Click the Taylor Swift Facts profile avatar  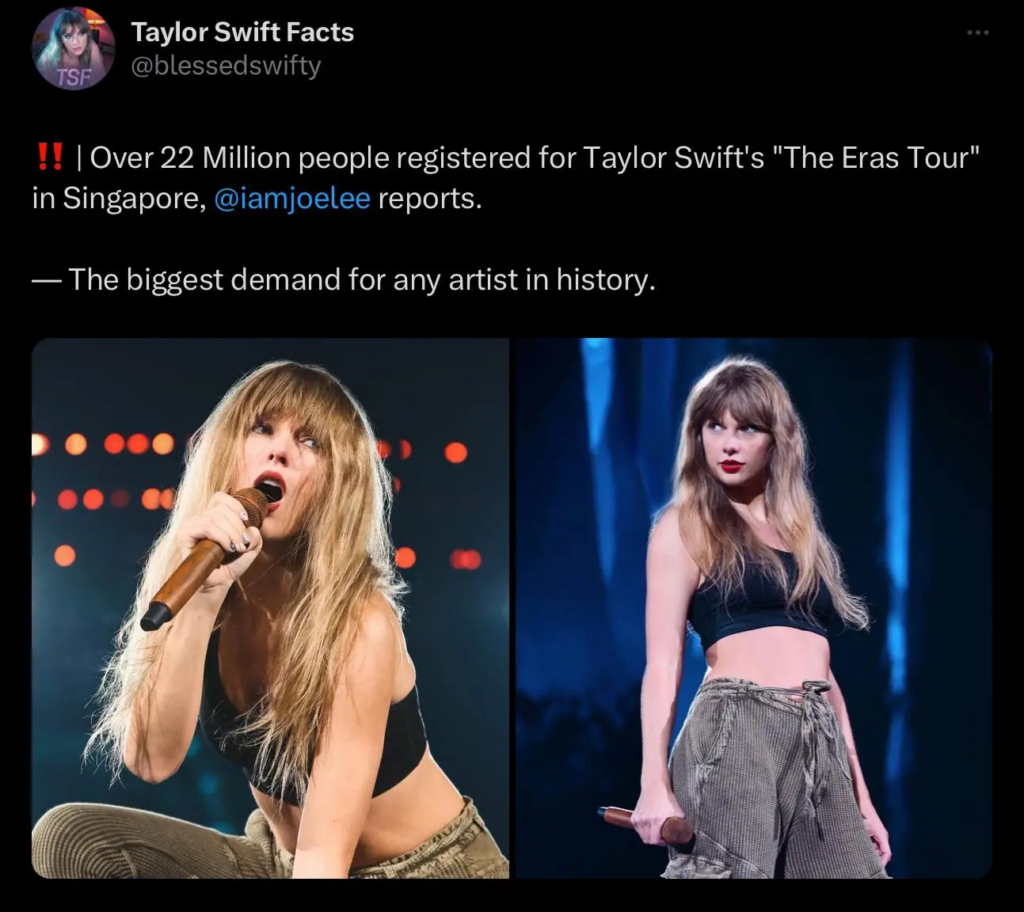point(73,48)
